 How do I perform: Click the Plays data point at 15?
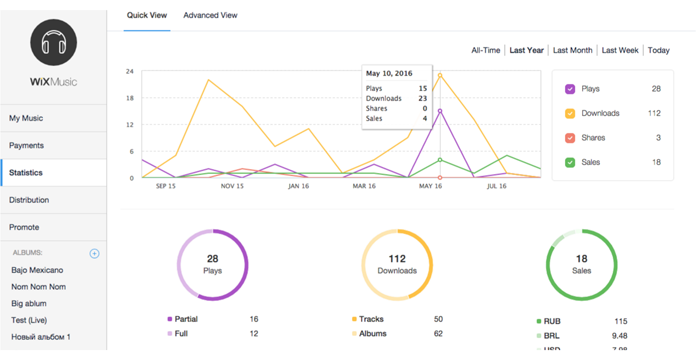pos(440,111)
